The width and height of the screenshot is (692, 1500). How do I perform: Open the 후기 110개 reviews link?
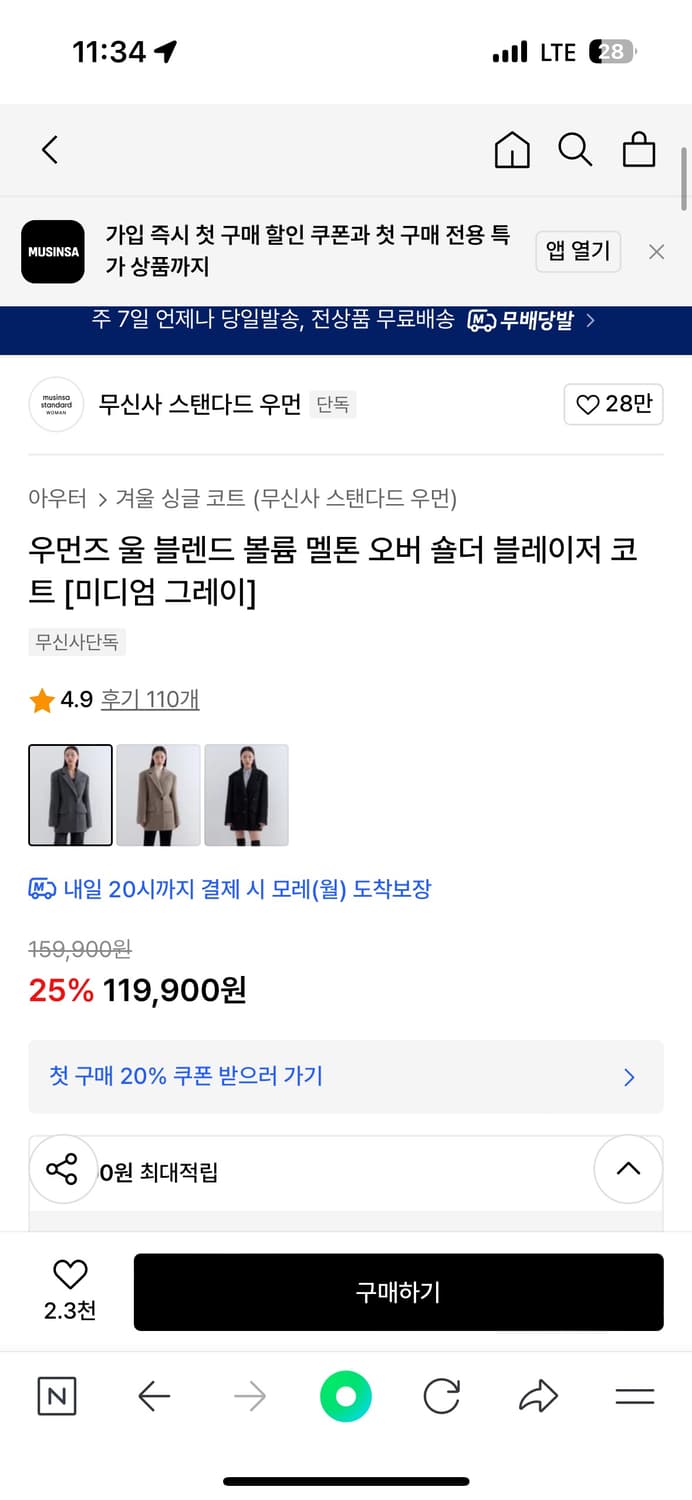pos(150,700)
